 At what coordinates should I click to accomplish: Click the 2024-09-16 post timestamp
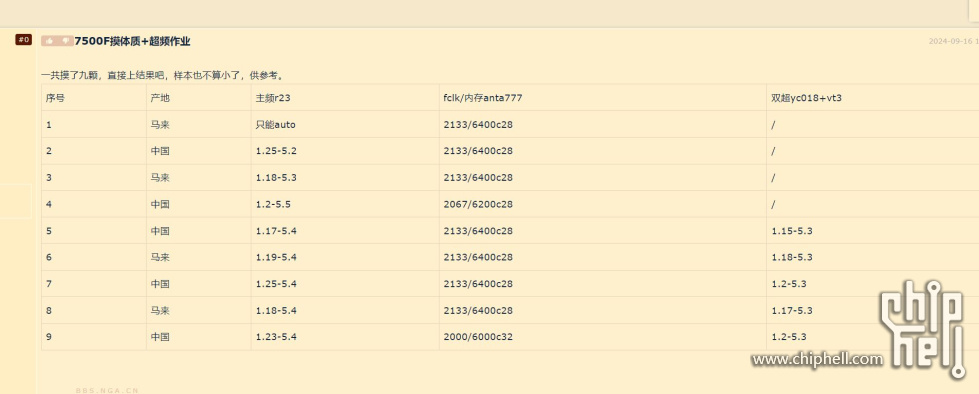coord(953,41)
